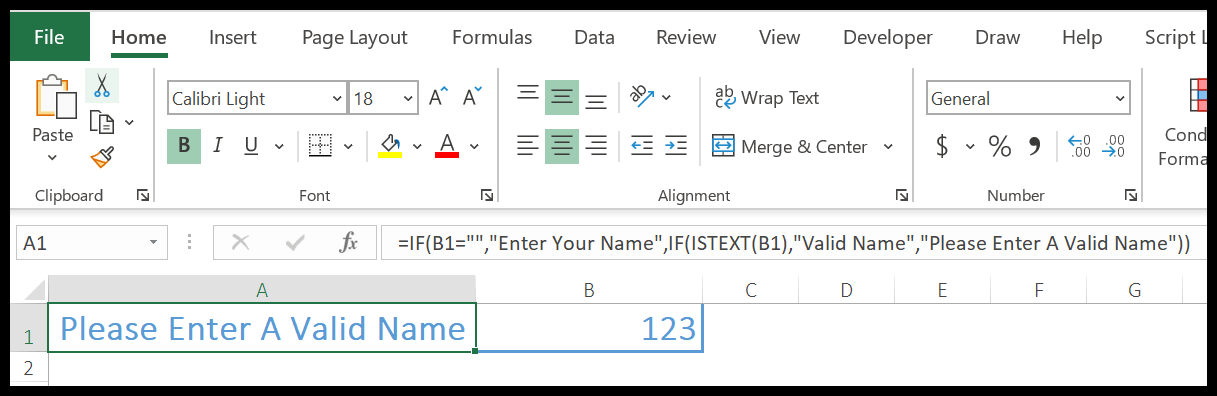Click the Name Box showing A1
The width and height of the screenshot is (1217, 396).
pos(92,242)
